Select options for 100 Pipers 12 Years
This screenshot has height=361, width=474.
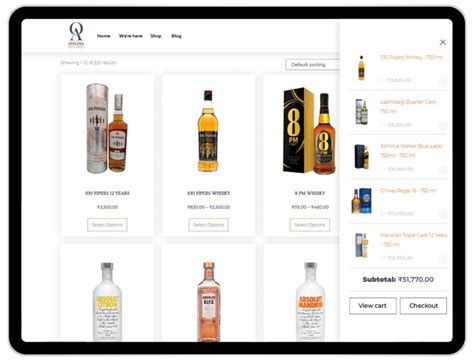107,225
